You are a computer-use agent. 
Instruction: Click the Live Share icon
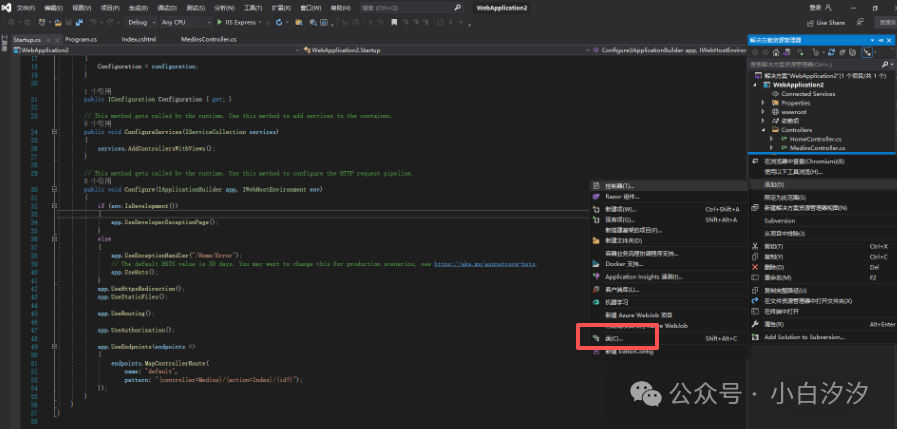[809, 22]
